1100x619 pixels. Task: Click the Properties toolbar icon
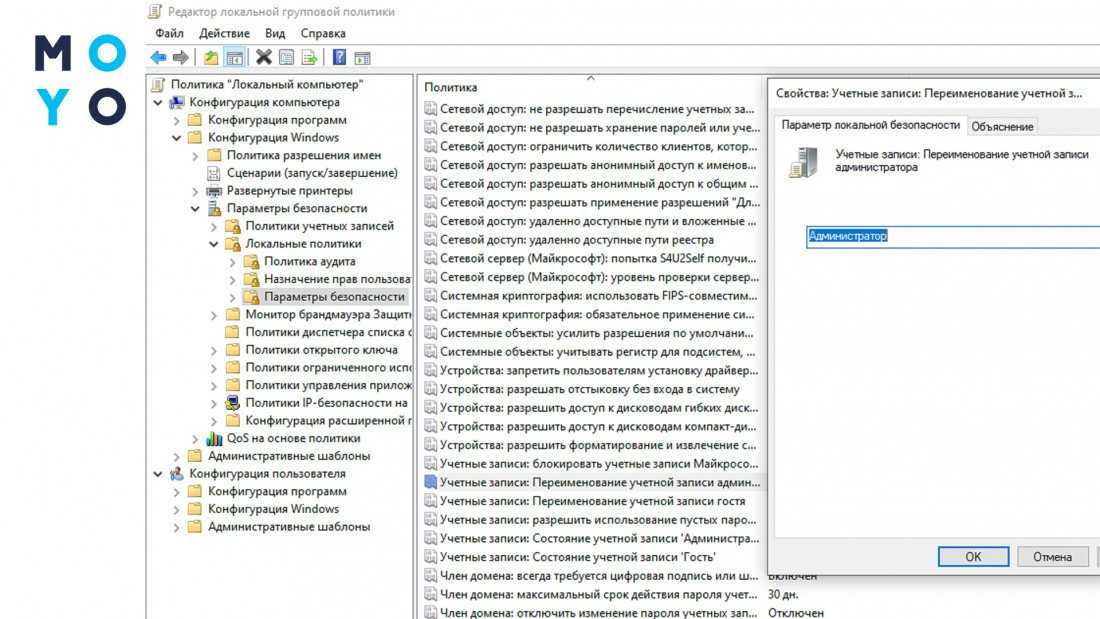click(x=287, y=58)
